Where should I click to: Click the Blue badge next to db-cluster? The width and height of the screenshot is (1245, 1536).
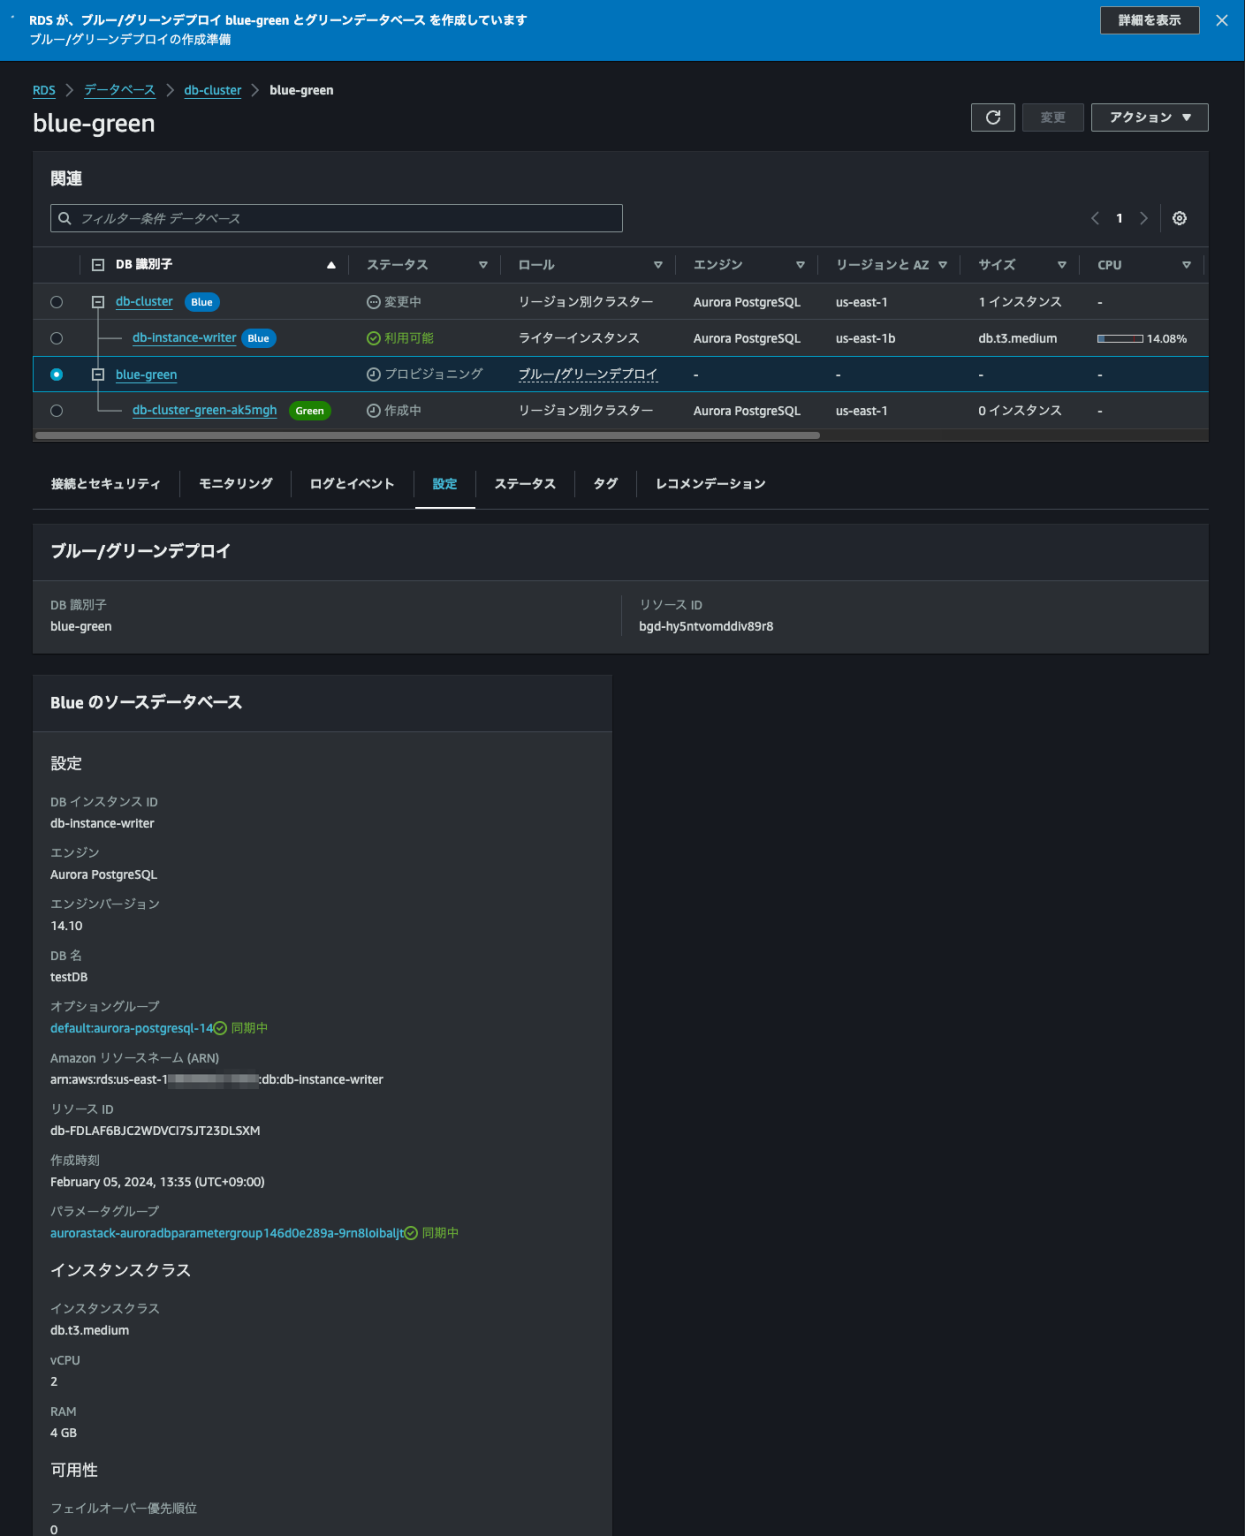coord(201,301)
